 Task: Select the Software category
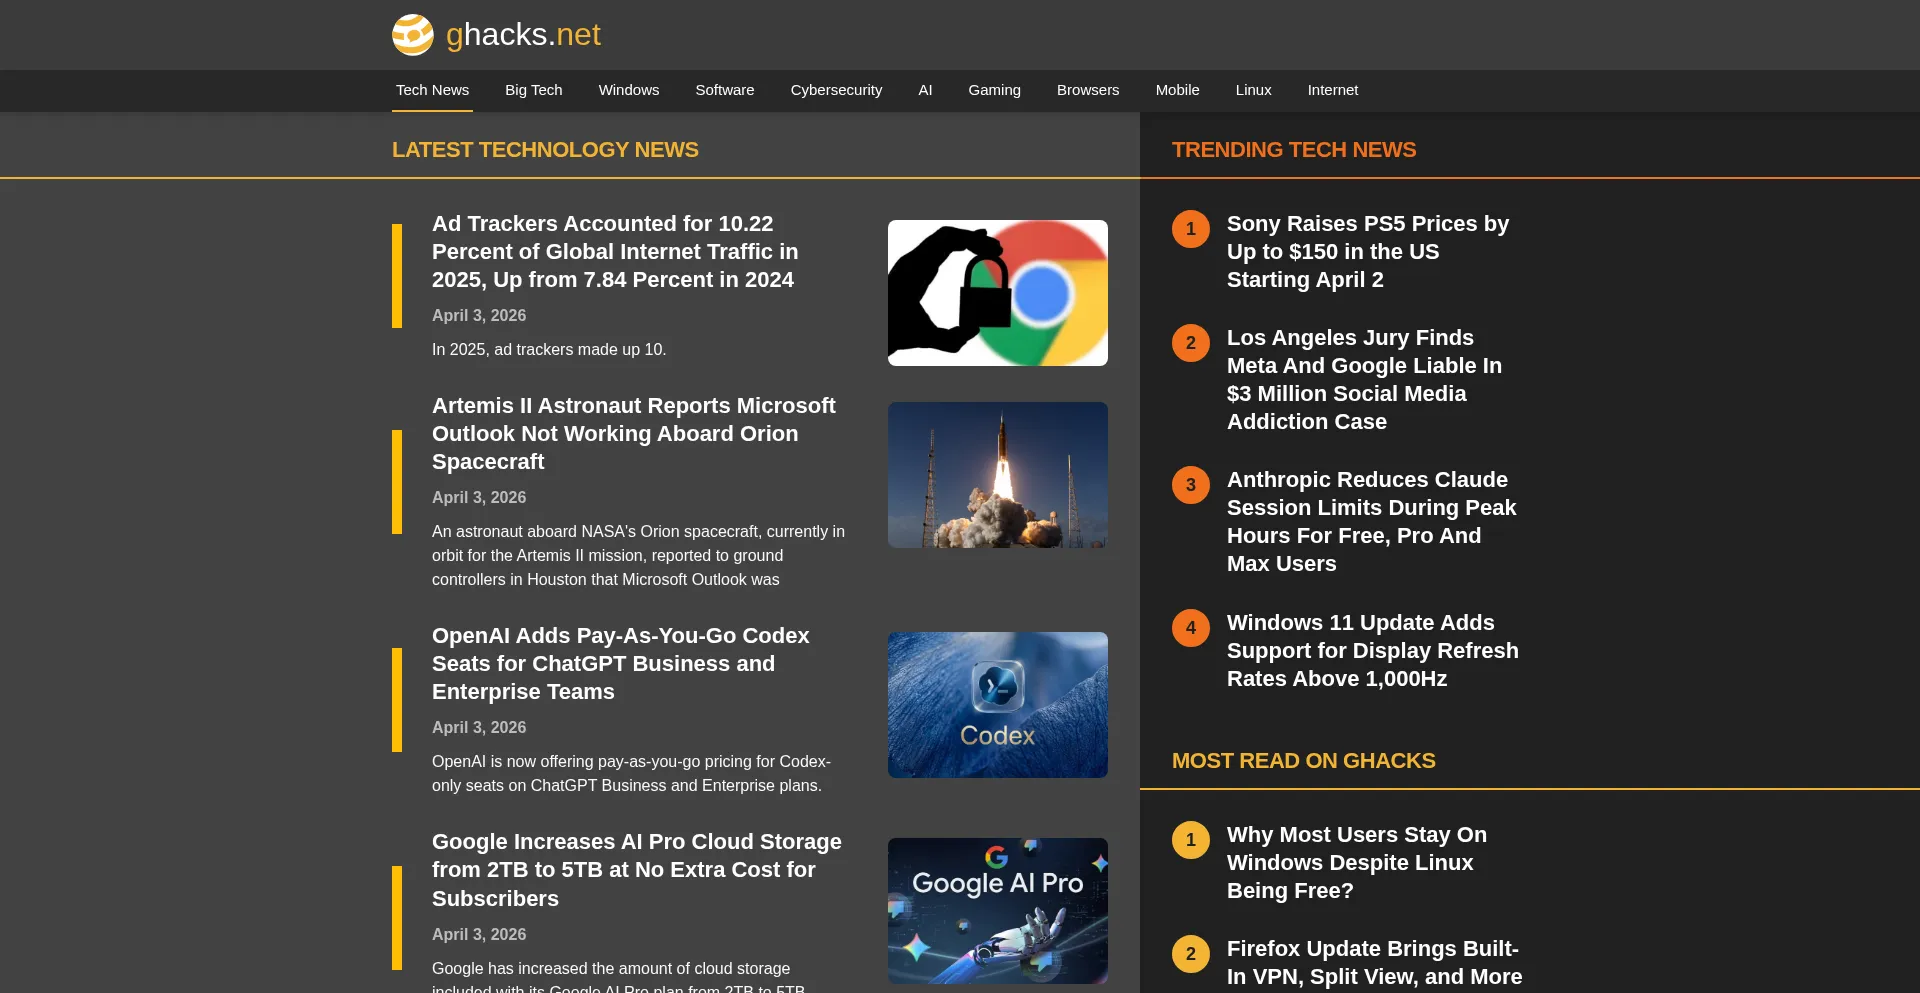(x=725, y=90)
